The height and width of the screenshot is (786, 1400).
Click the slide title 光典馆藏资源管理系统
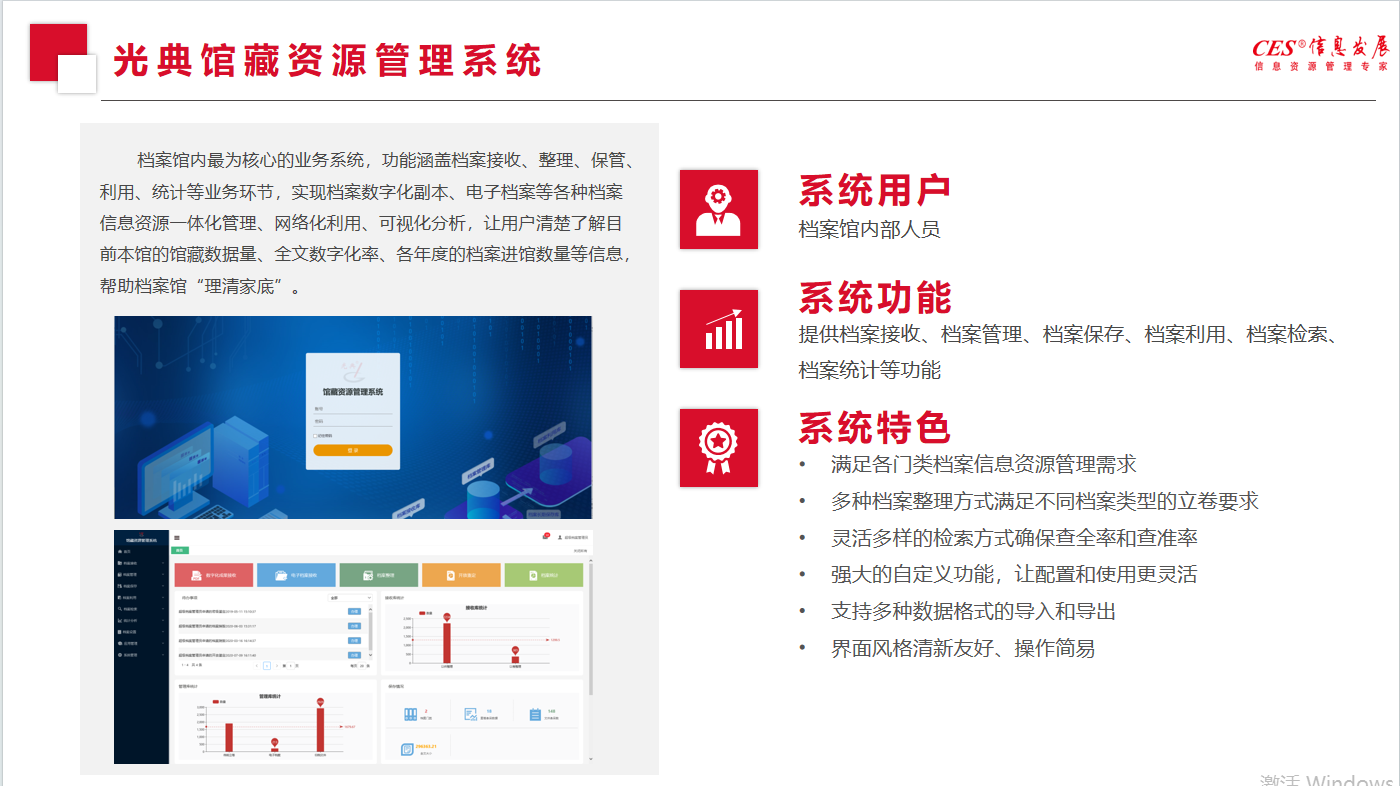[327, 60]
